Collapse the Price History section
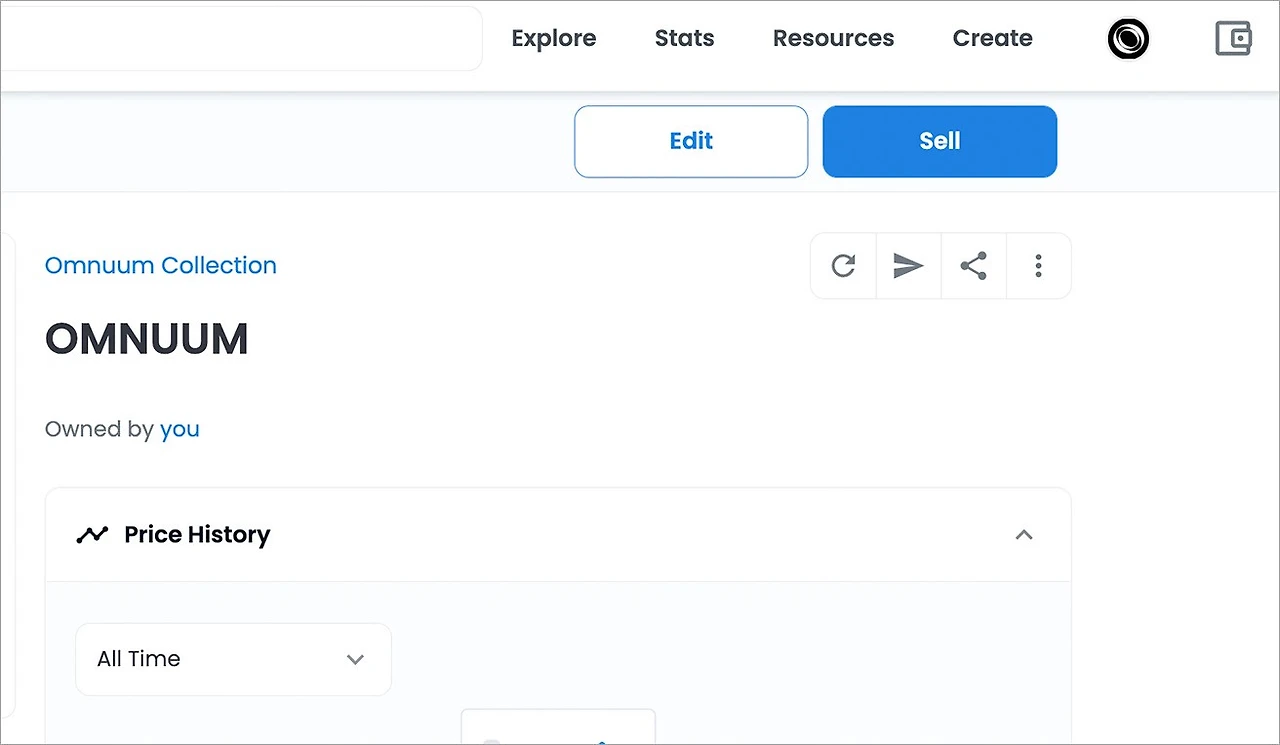 click(1023, 535)
